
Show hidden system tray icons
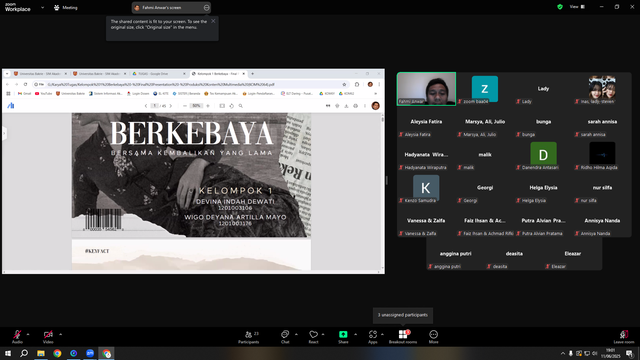563,353
